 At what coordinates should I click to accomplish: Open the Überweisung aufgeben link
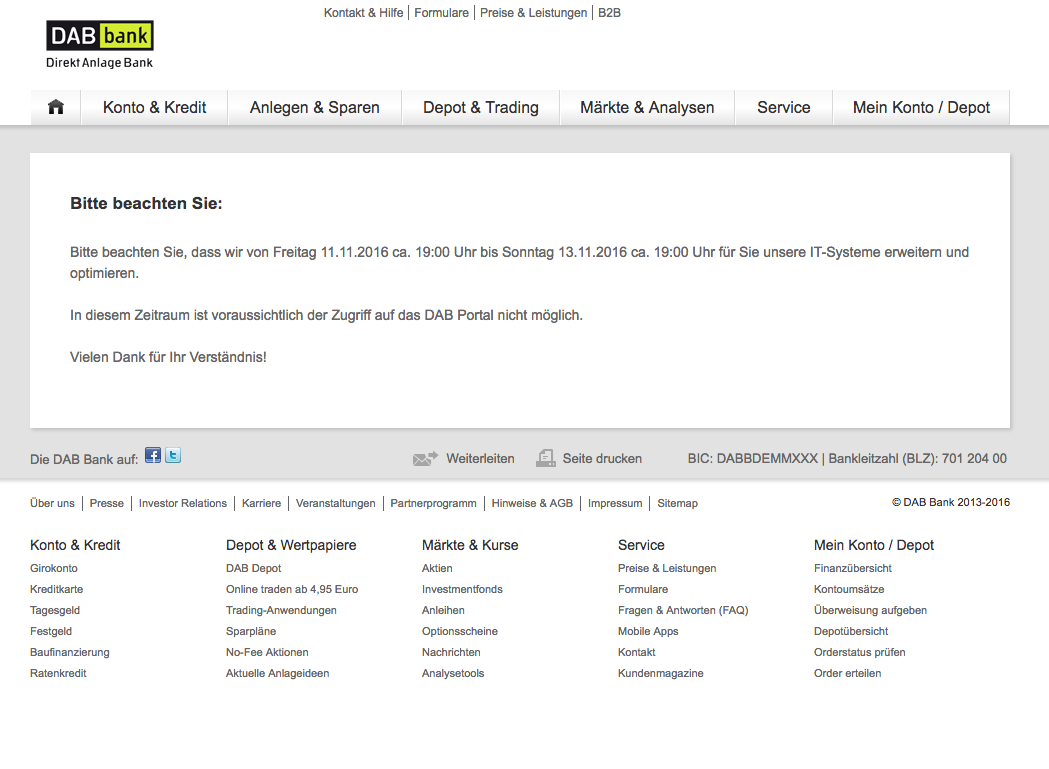[870, 610]
